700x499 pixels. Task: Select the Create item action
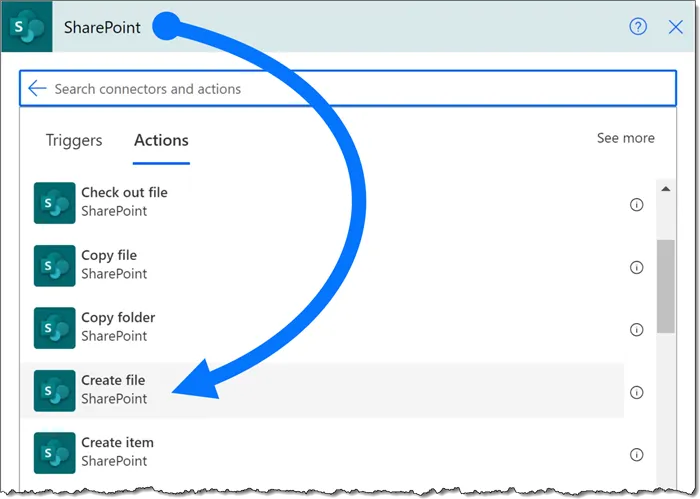(117, 451)
